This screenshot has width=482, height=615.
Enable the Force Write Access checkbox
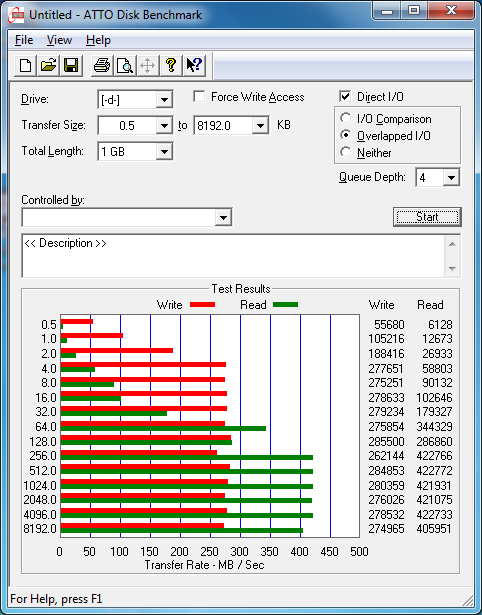(x=199, y=96)
